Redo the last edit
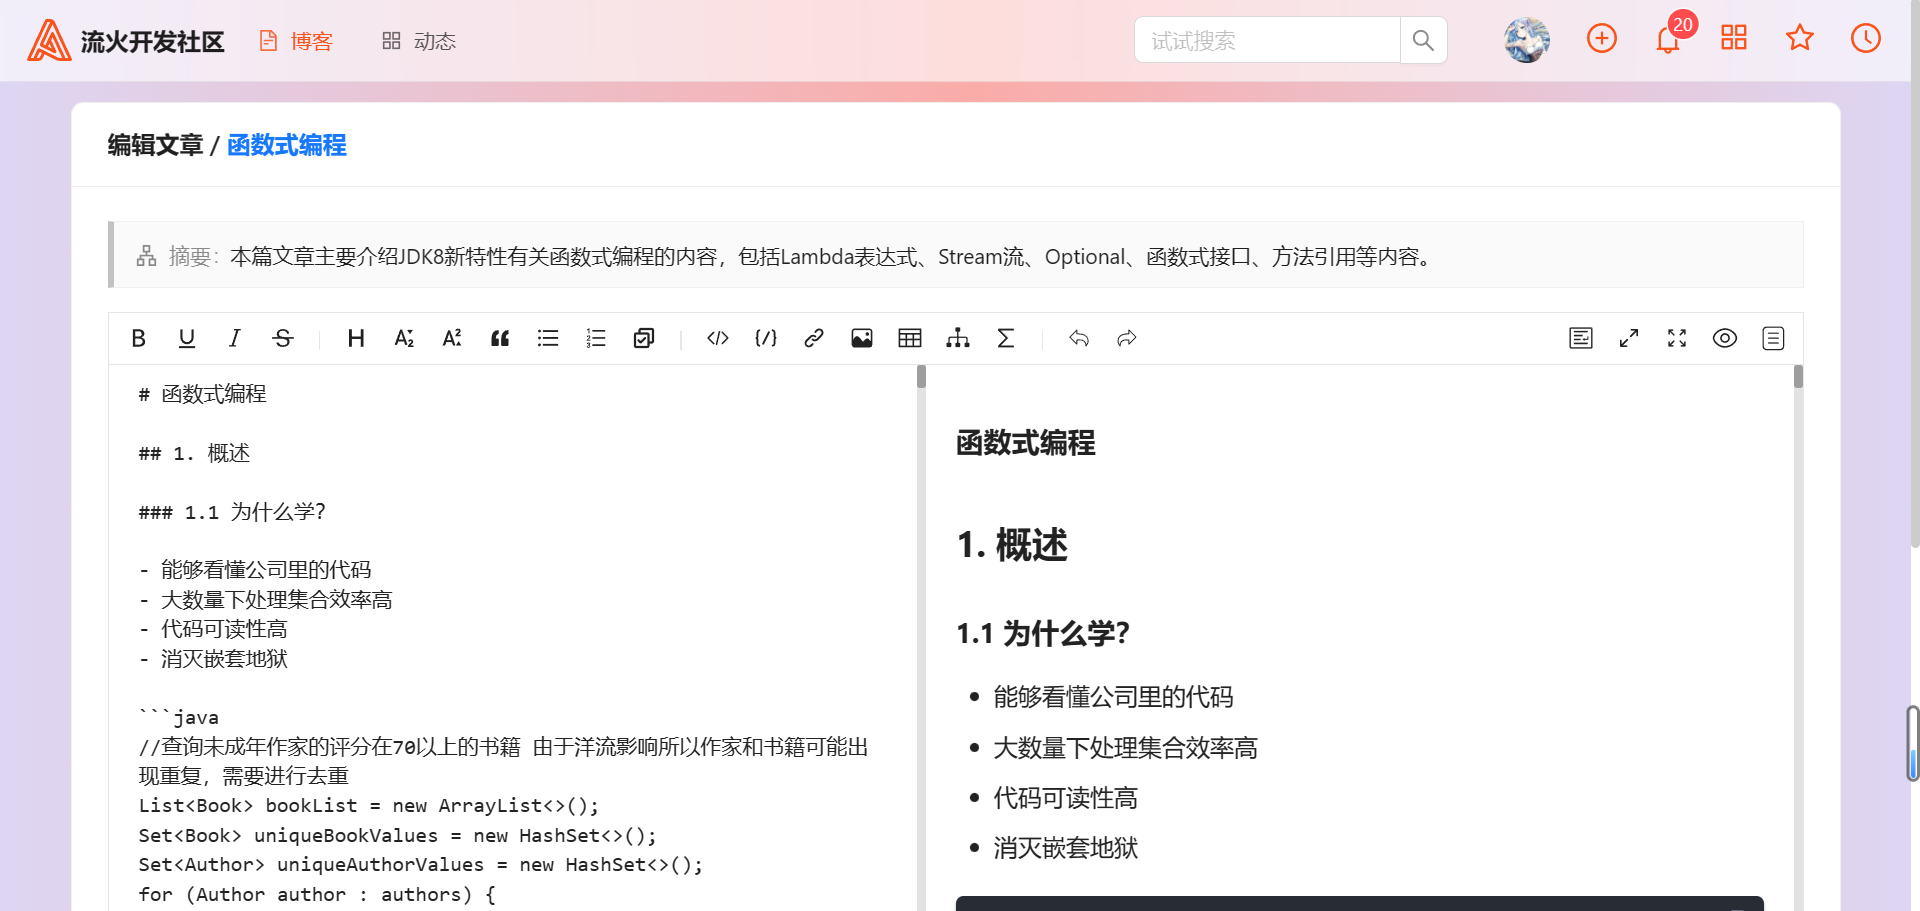This screenshot has width=1920, height=911. pyautogui.click(x=1127, y=338)
